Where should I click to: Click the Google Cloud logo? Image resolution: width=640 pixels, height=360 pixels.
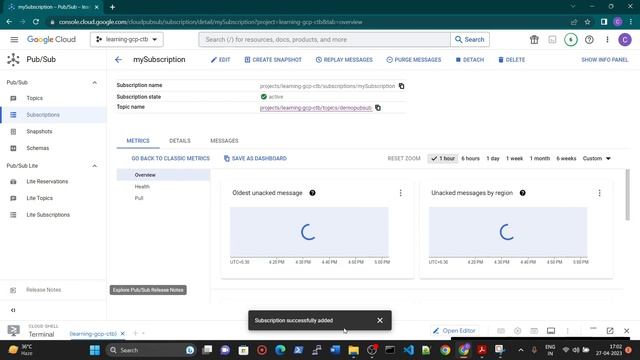pyautogui.click(x=51, y=40)
